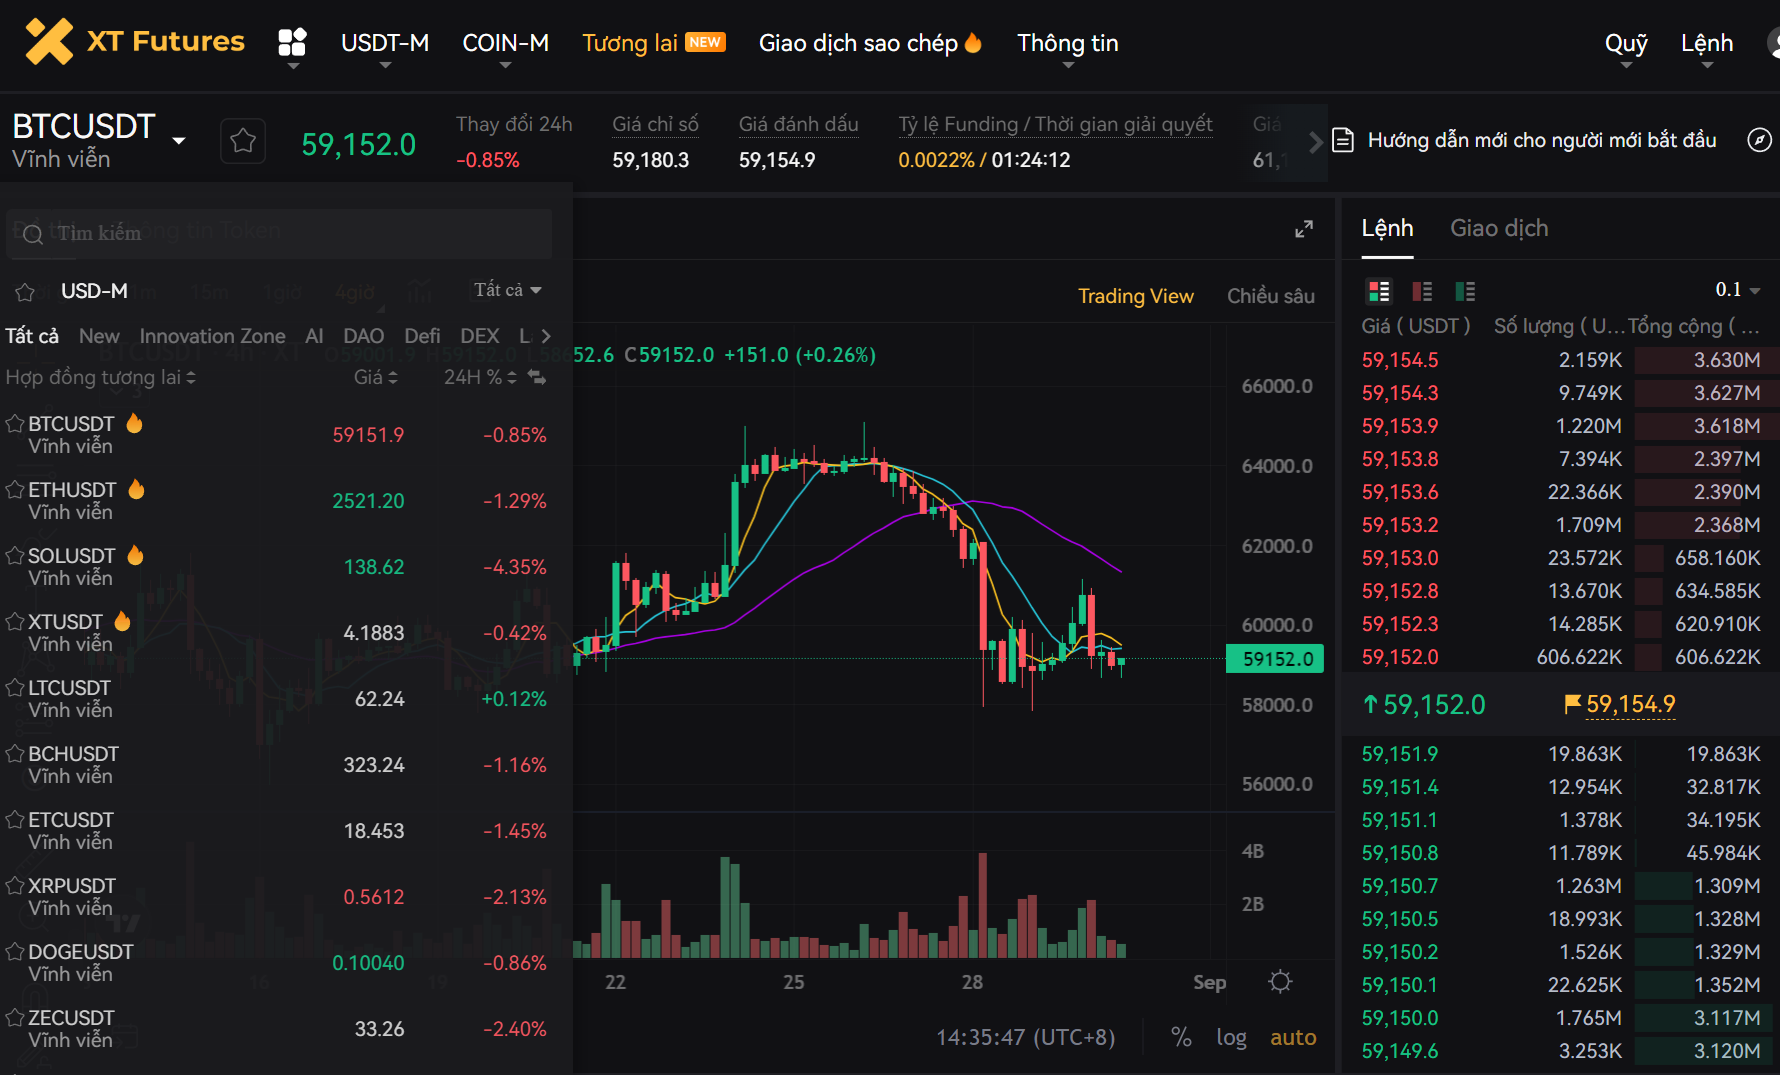Star the BCHUSDT contract row
Image resolution: width=1780 pixels, height=1075 pixels.
15,753
